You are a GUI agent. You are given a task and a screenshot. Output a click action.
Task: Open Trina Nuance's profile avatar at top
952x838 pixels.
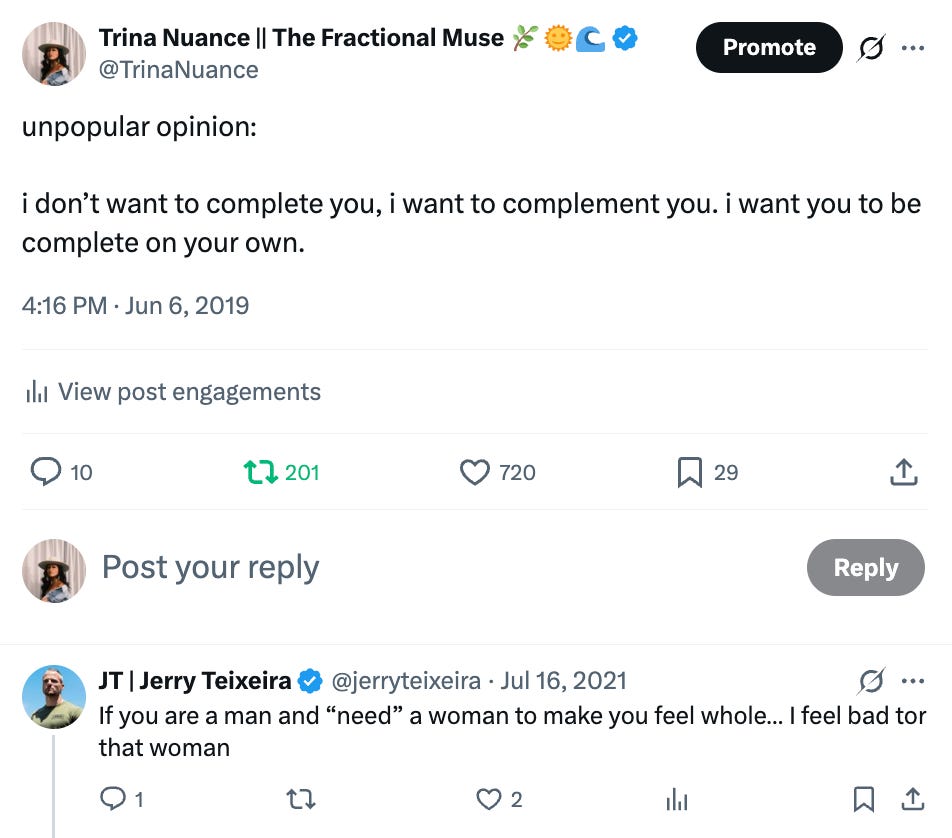pos(54,54)
